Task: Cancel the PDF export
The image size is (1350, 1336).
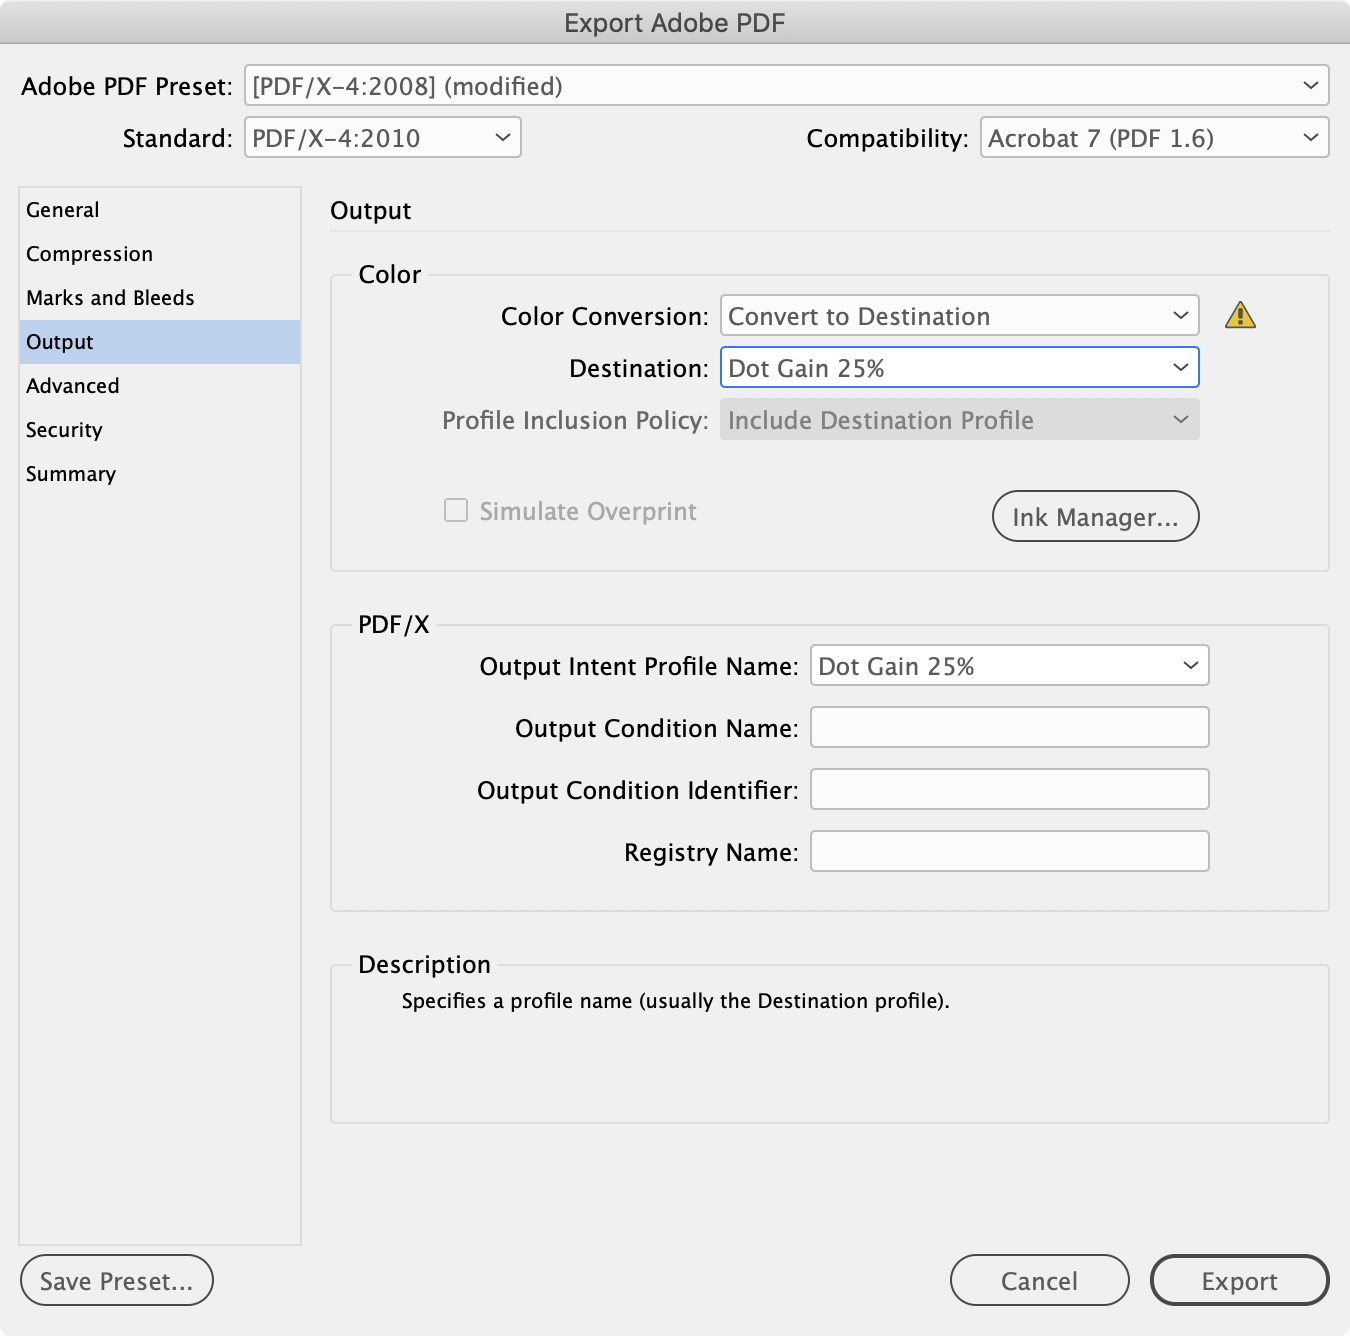Action: (x=1039, y=1280)
